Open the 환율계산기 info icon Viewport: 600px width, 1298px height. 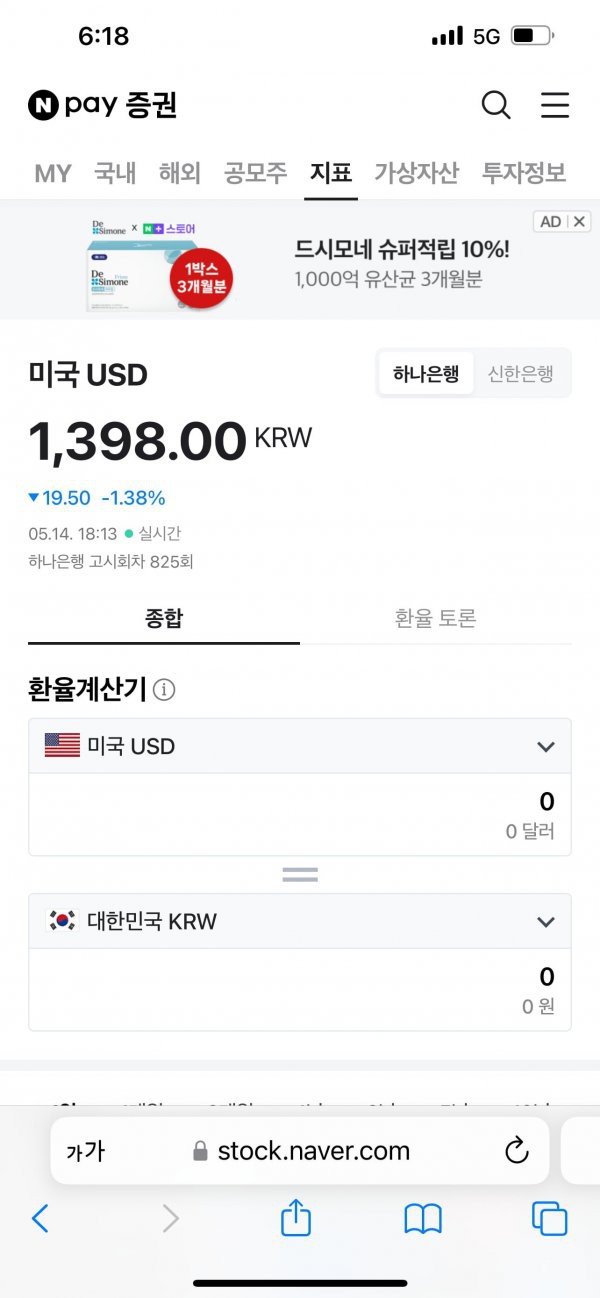[164, 689]
